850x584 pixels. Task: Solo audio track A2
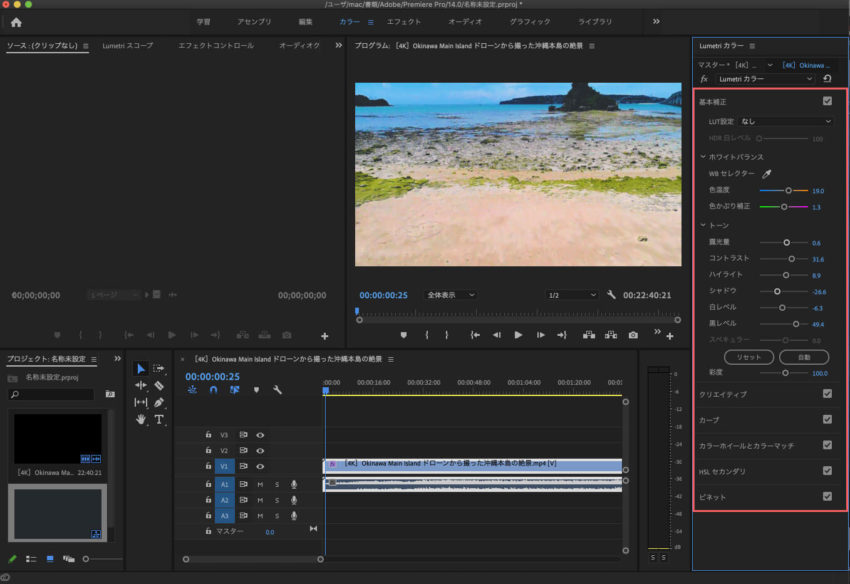tap(277, 500)
